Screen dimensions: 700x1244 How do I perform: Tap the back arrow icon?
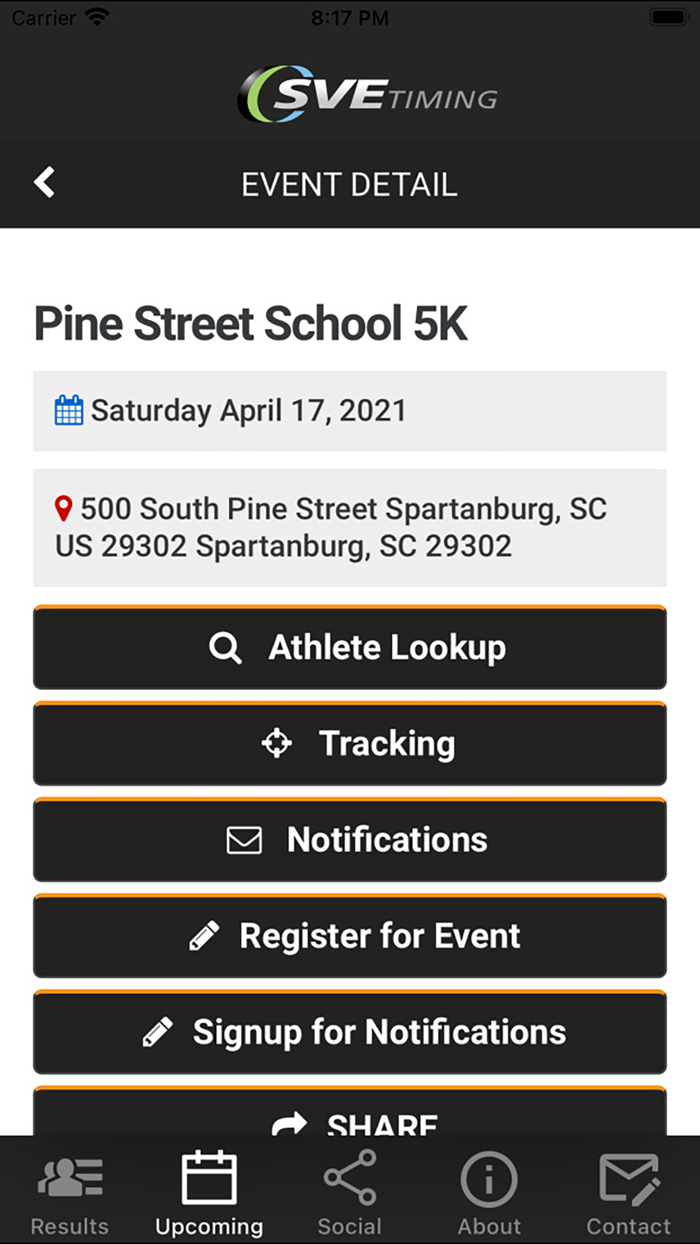[x=44, y=183]
